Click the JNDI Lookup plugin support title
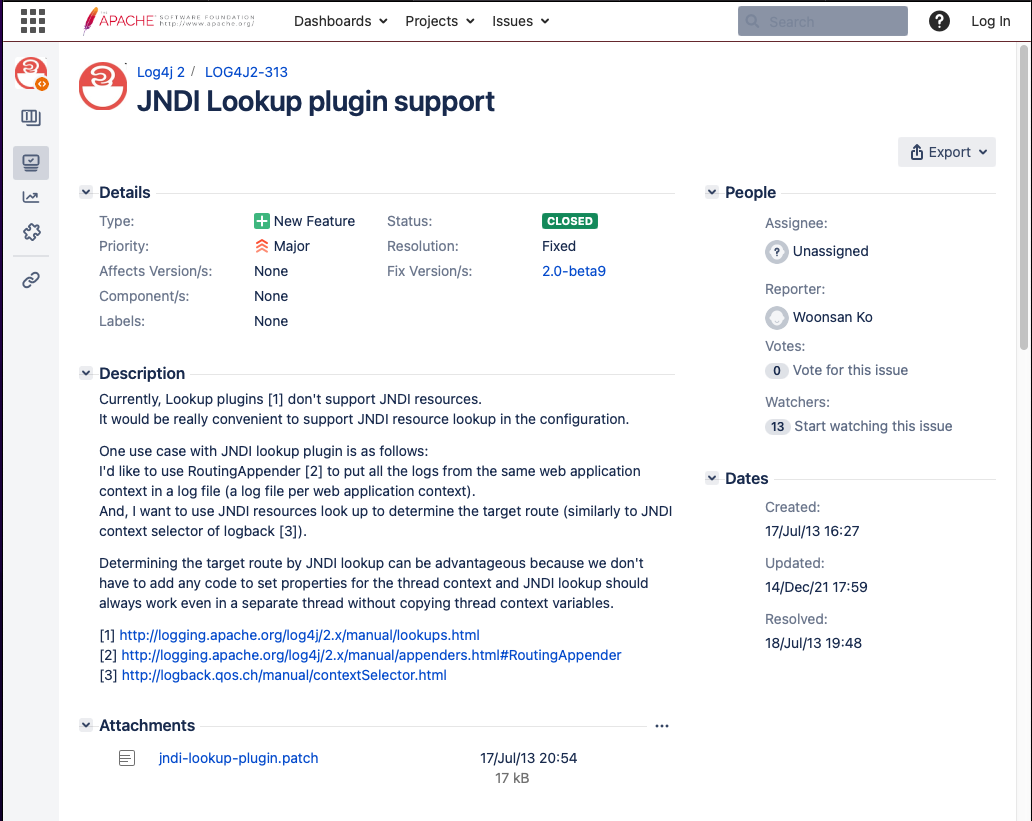1032x821 pixels. click(x=316, y=101)
